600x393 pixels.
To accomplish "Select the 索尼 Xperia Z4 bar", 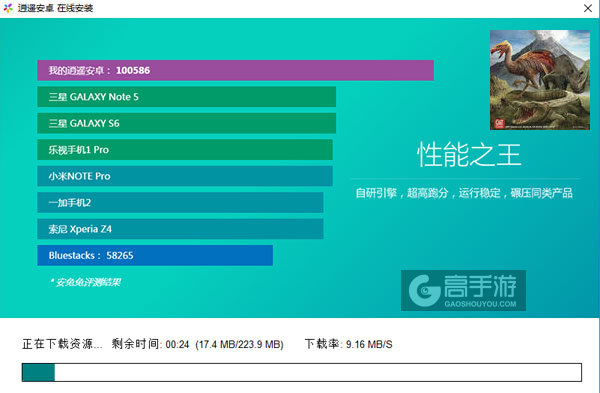I will tap(180, 229).
